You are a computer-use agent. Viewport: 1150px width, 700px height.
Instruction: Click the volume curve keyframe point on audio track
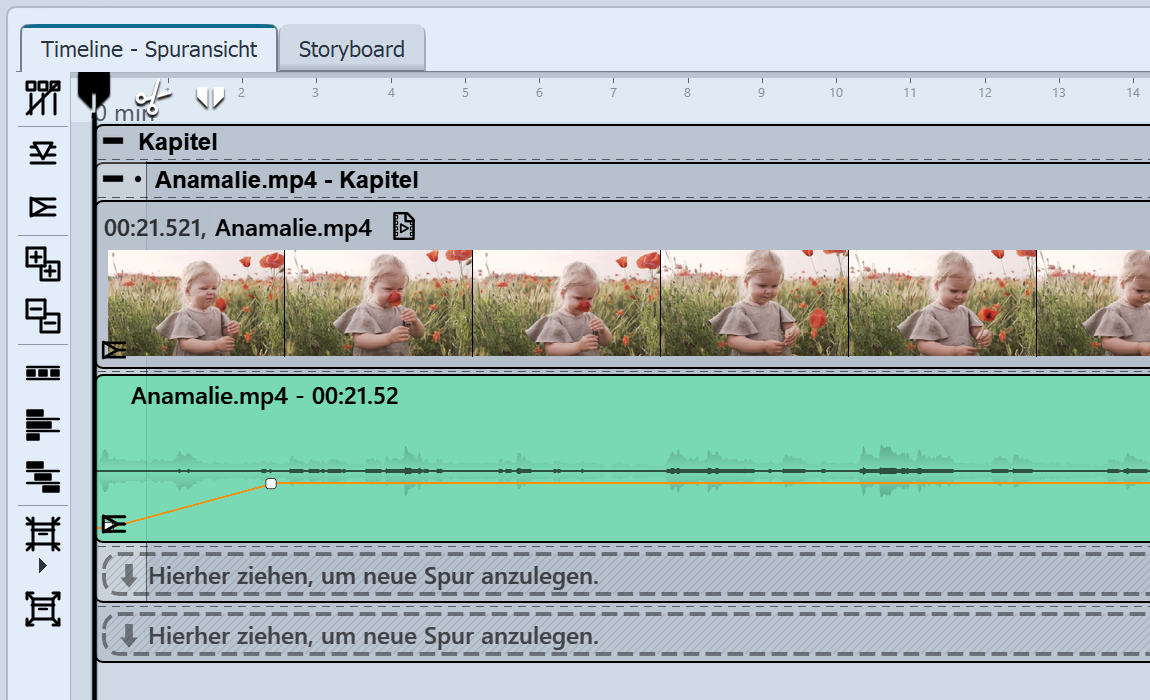(270, 483)
